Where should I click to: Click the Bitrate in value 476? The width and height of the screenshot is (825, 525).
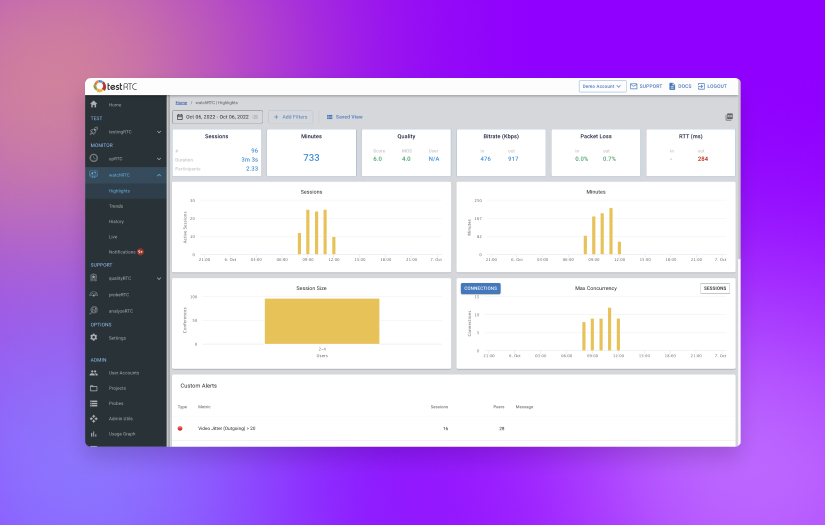pyautogui.click(x=485, y=158)
